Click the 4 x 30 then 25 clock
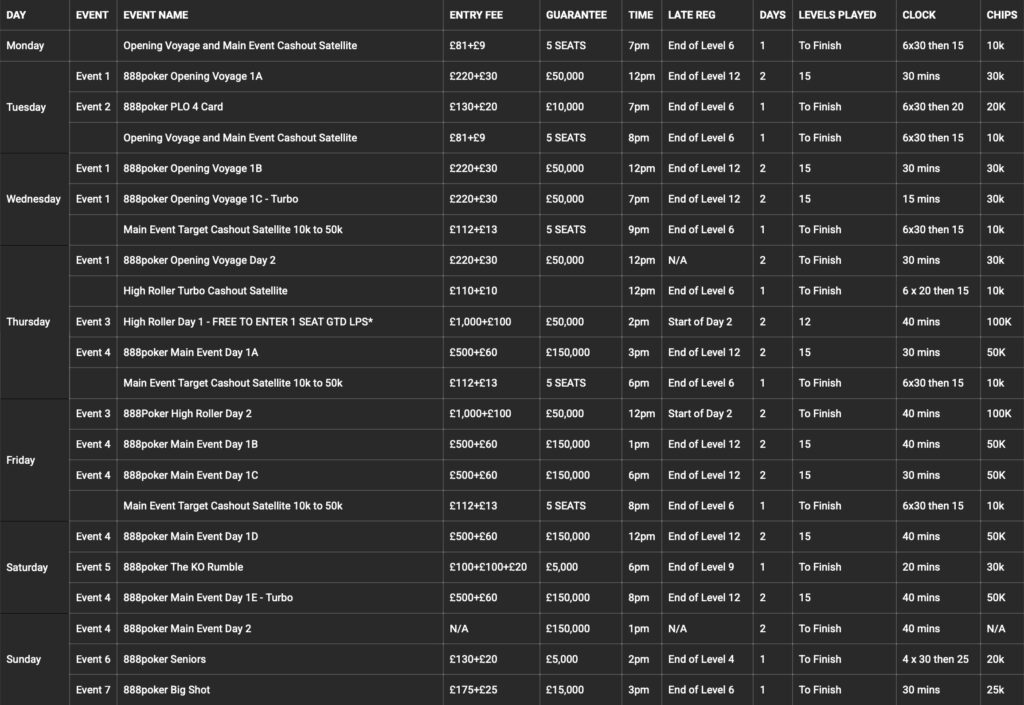1024x705 pixels. [x=935, y=659]
